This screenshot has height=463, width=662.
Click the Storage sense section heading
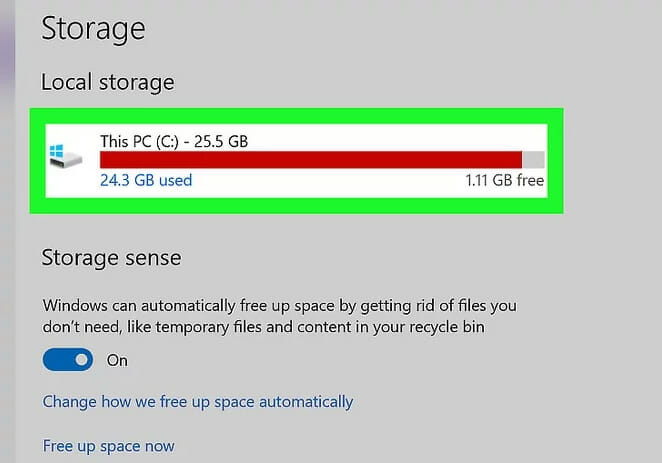pyautogui.click(x=111, y=258)
